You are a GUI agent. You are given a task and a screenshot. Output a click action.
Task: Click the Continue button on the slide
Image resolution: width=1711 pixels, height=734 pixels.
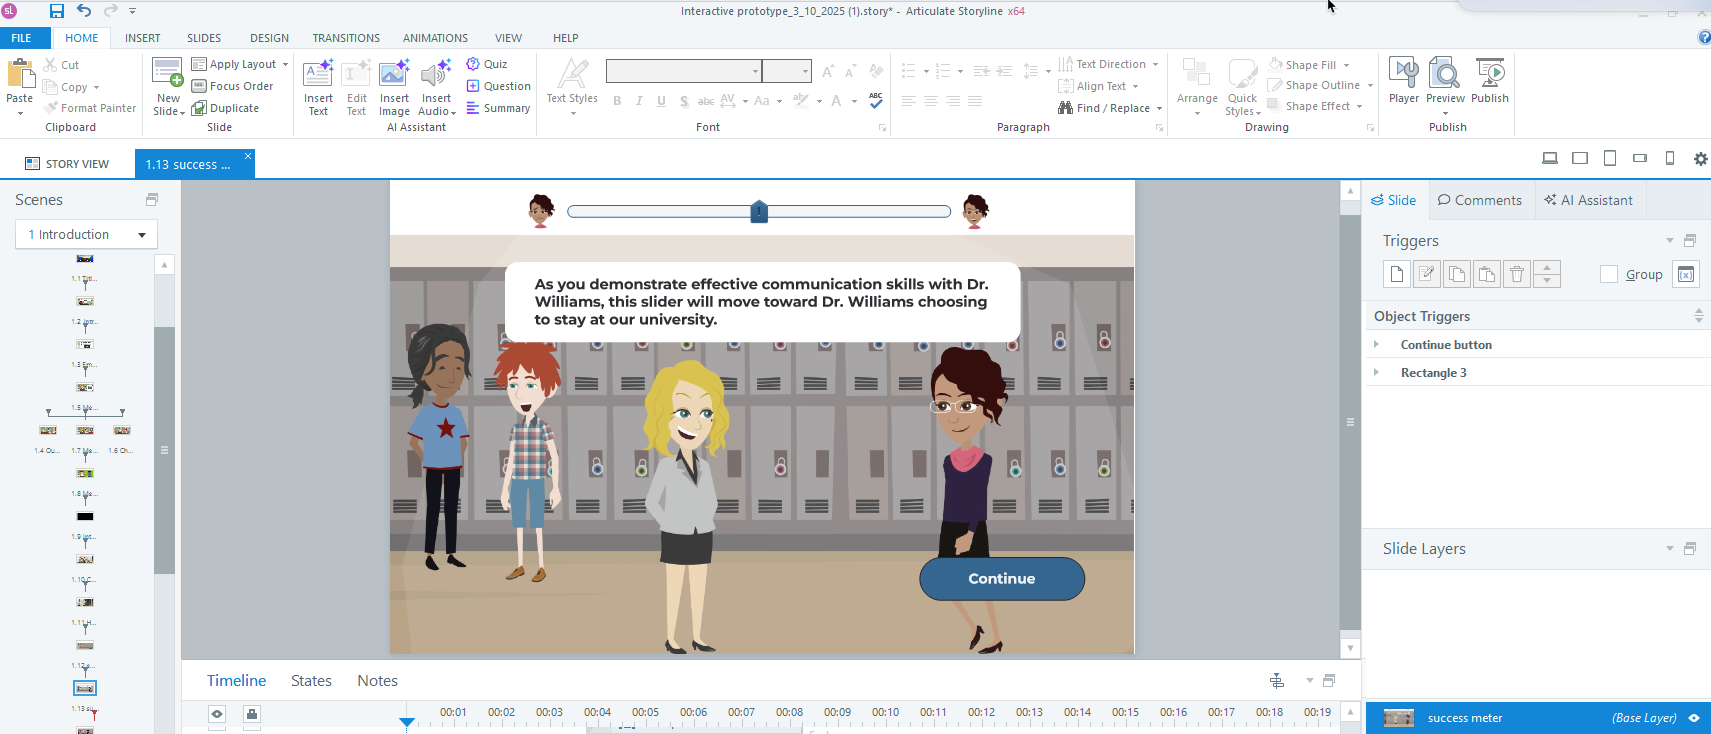pos(1002,578)
